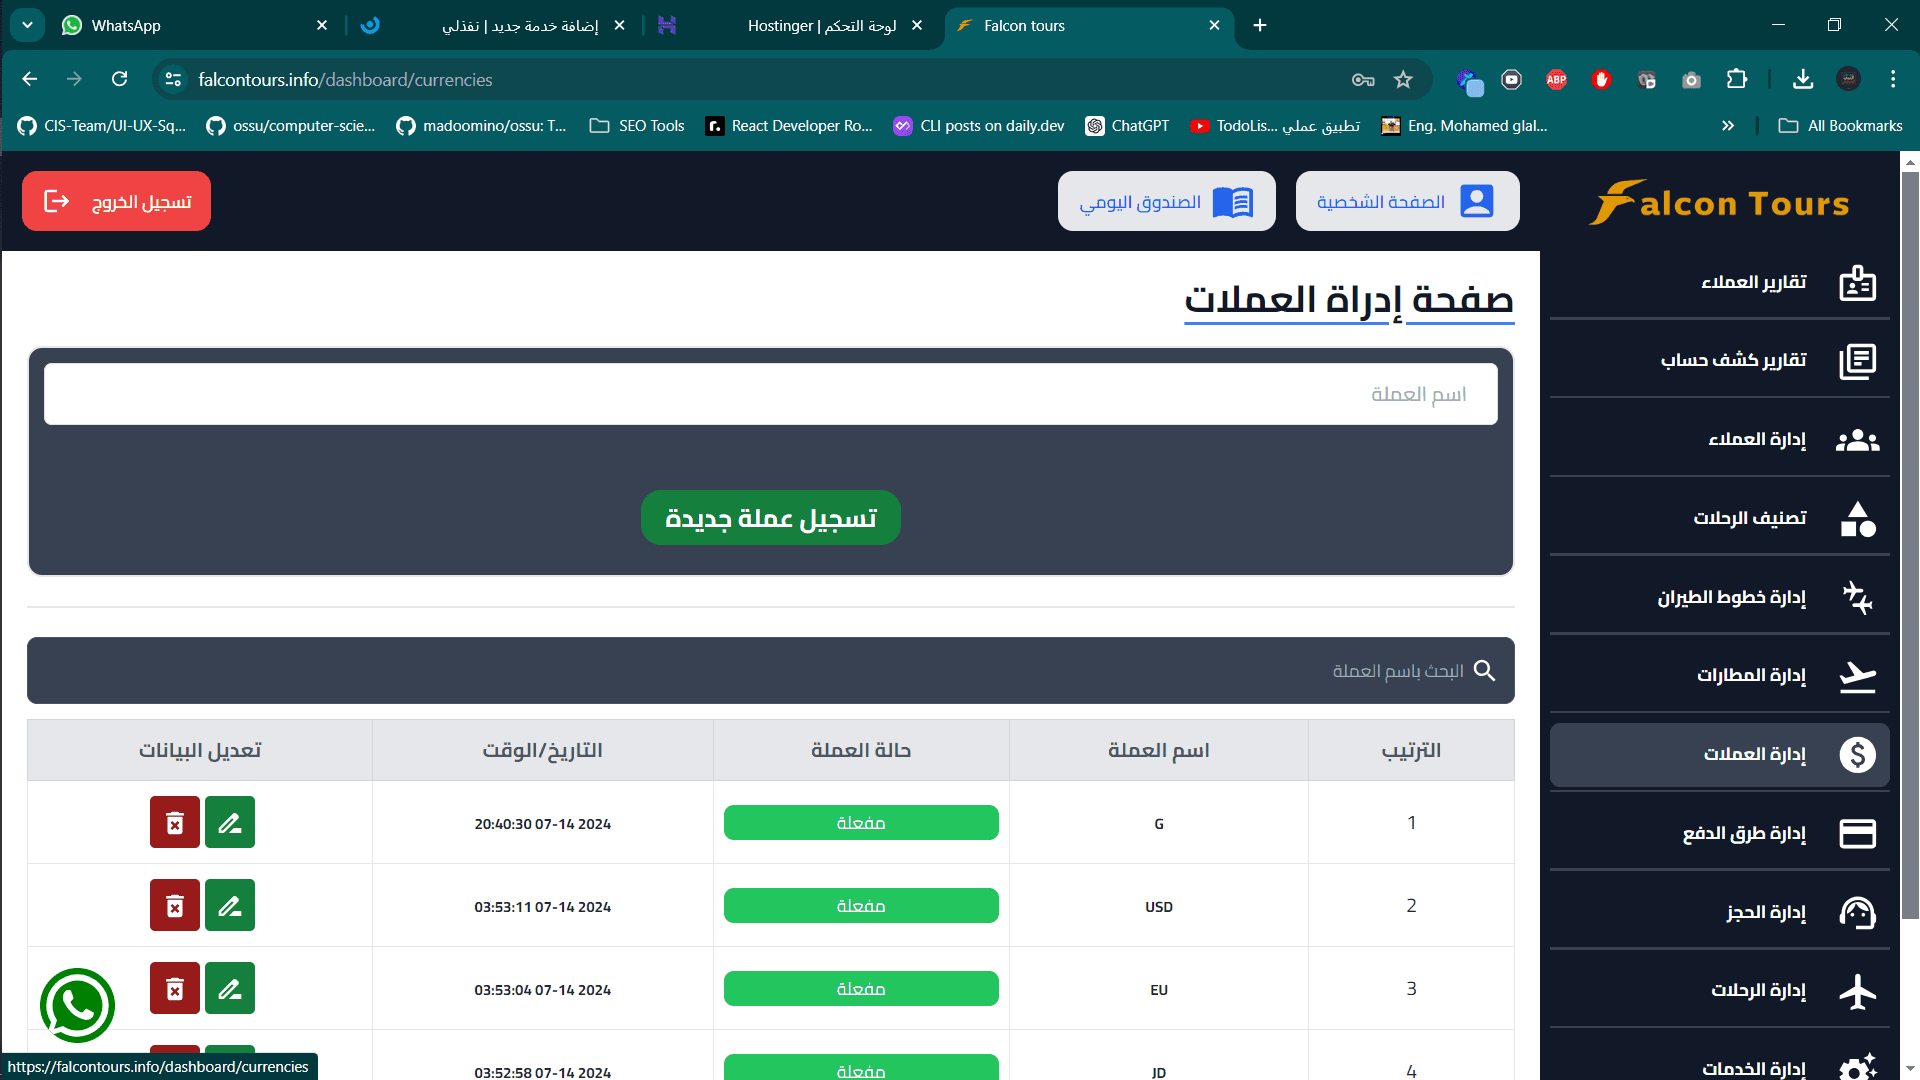The height and width of the screenshot is (1080, 1920).
Task: Open the floating WhatsApp chat icon
Action: [77, 1005]
